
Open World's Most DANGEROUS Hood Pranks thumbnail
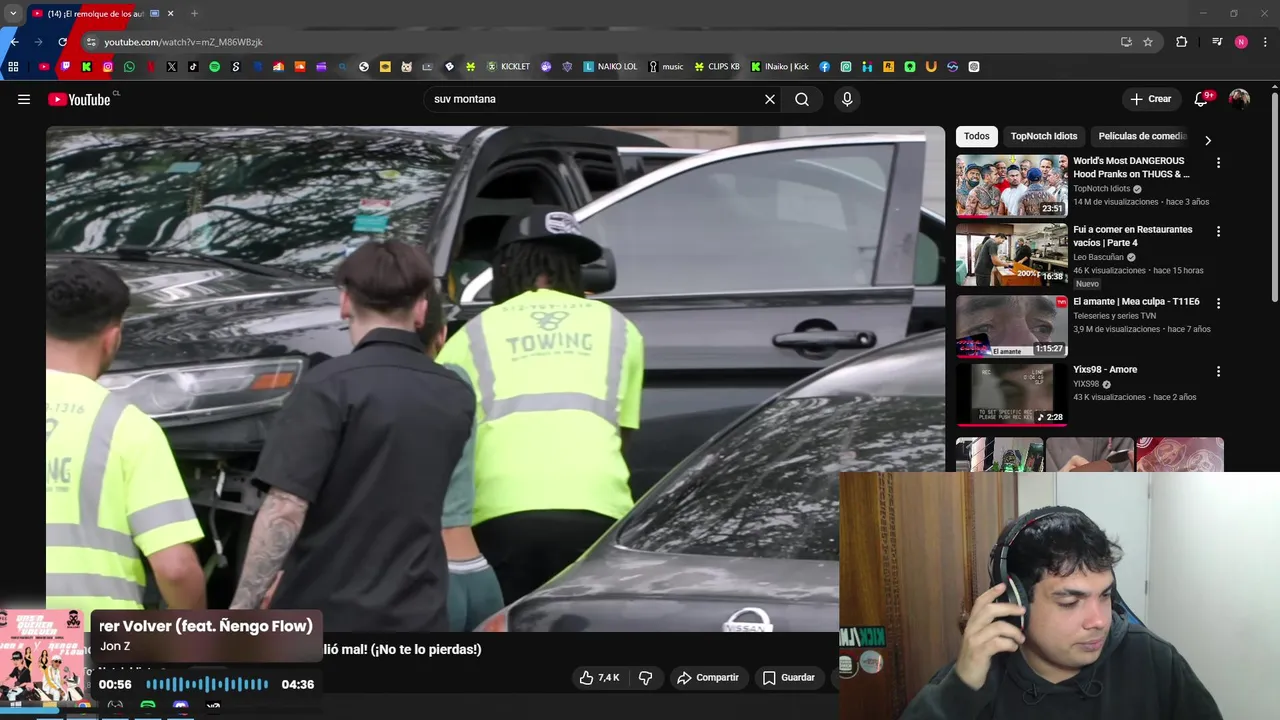[x=1012, y=185]
